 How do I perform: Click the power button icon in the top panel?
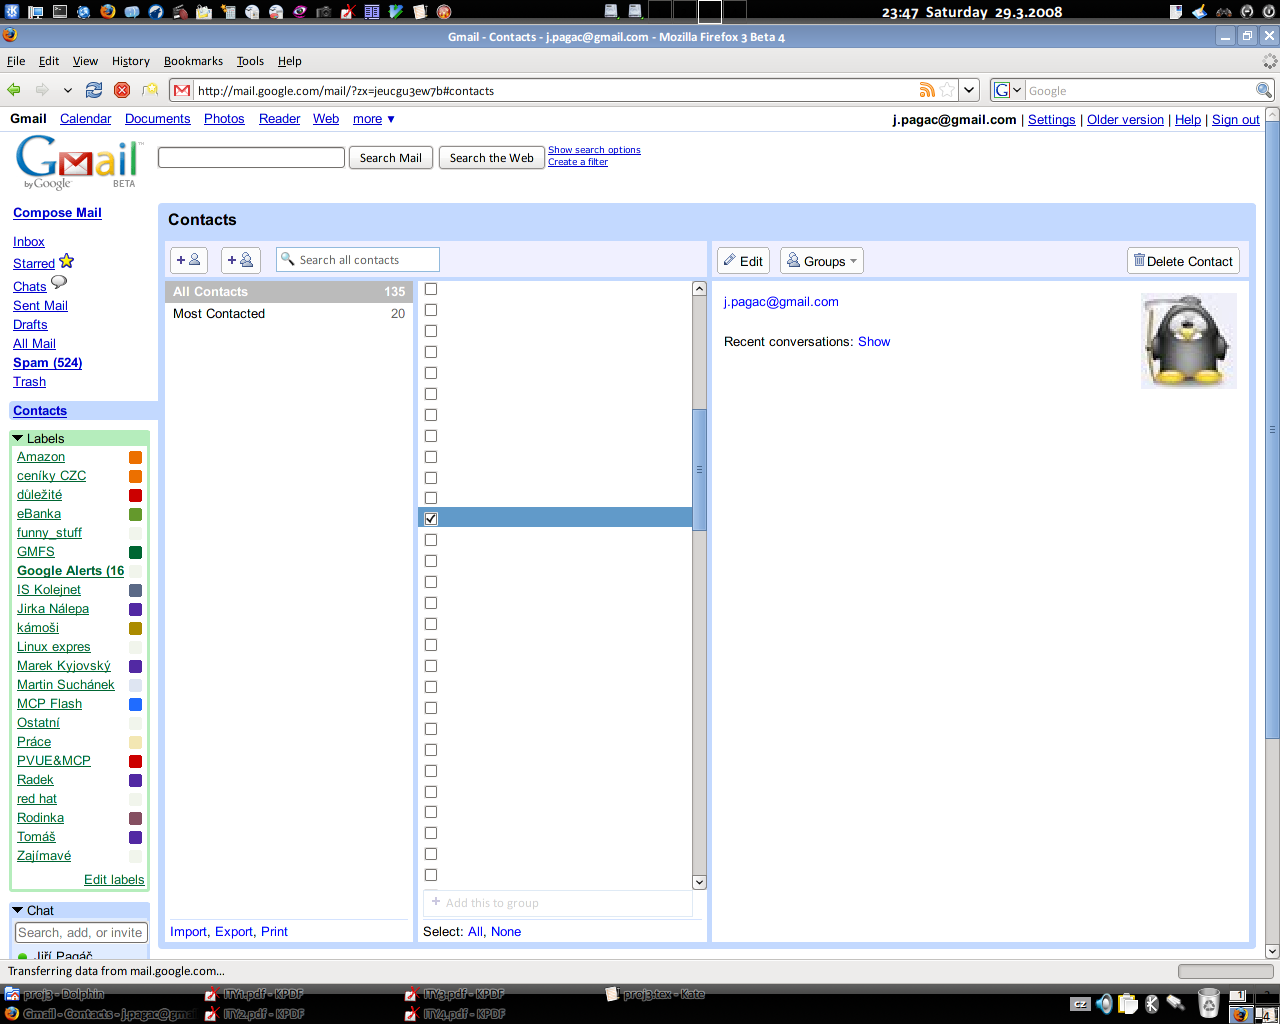(x=1270, y=11)
